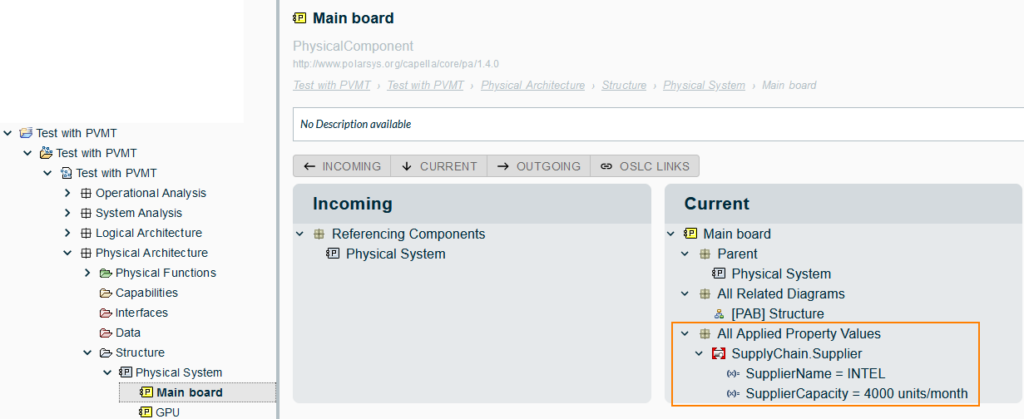Collapse the Physical Architecture tree node
The width and height of the screenshot is (1024, 419).
[x=68, y=253]
